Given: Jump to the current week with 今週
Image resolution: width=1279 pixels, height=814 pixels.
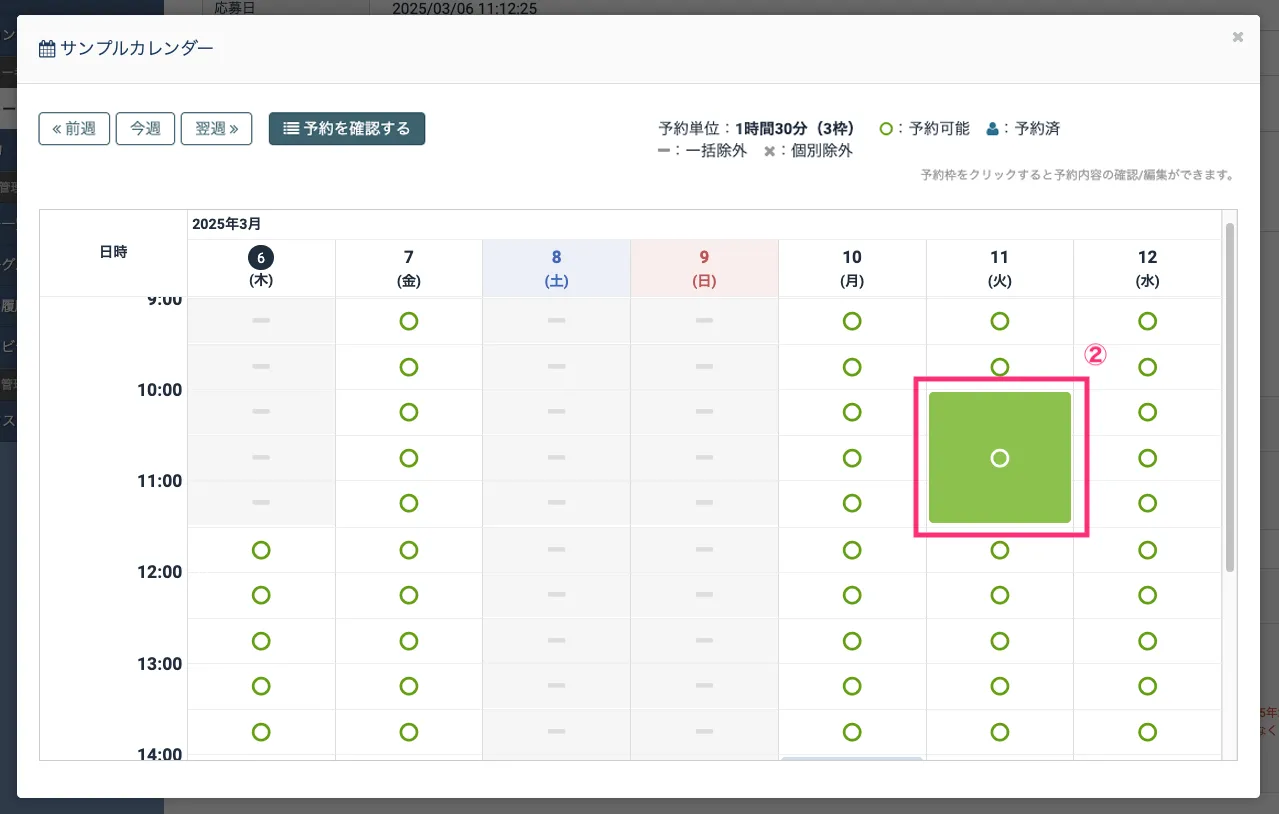Looking at the screenshot, I should coord(146,129).
